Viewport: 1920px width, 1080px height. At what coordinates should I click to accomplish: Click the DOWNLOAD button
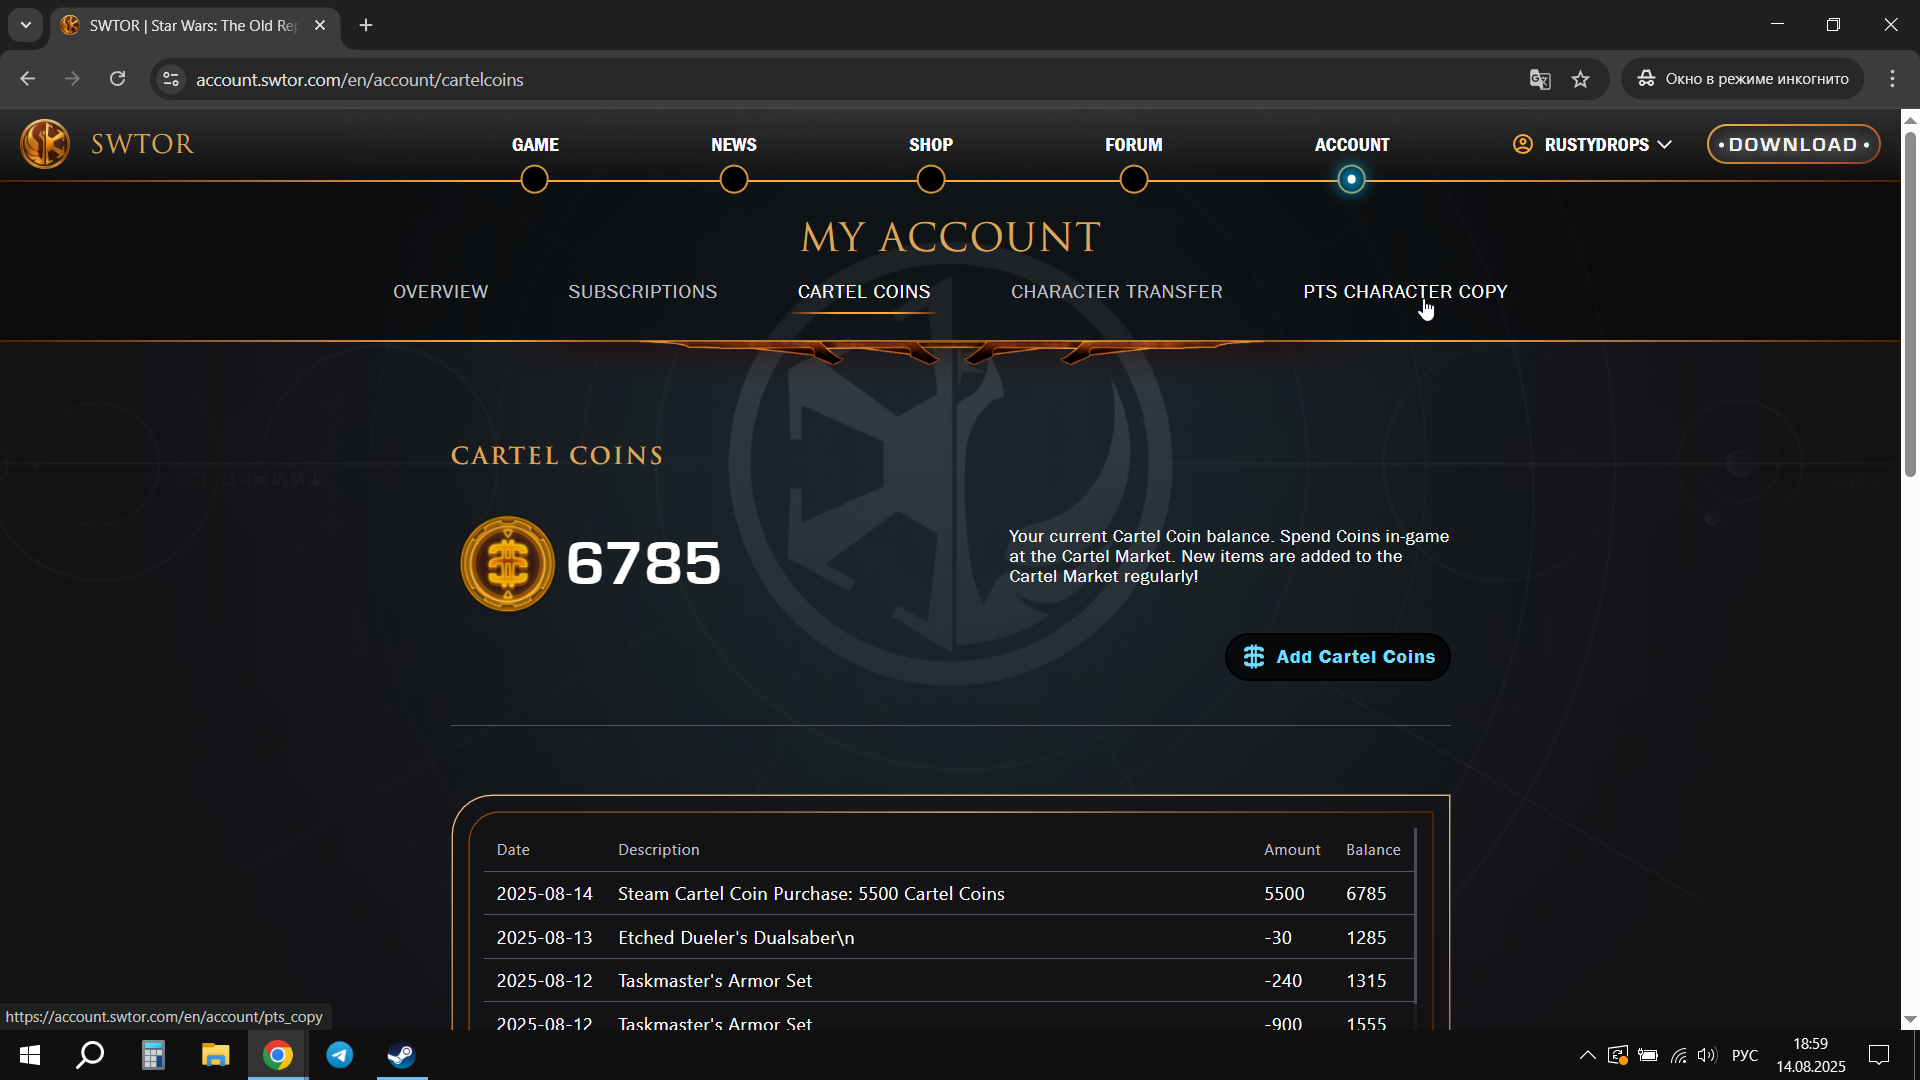tap(1793, 144)
